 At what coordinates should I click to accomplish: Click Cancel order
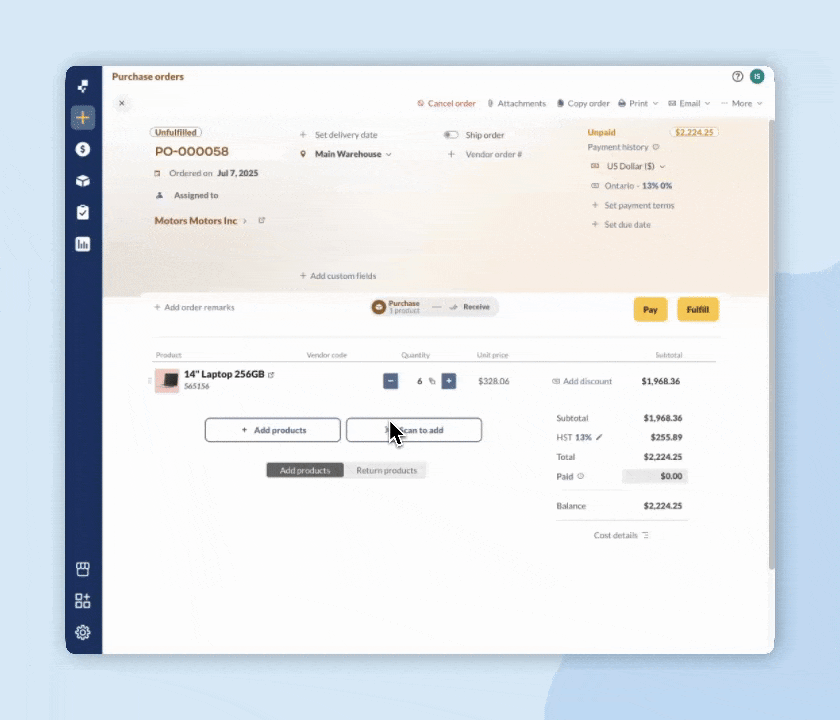tap(446, 103)
